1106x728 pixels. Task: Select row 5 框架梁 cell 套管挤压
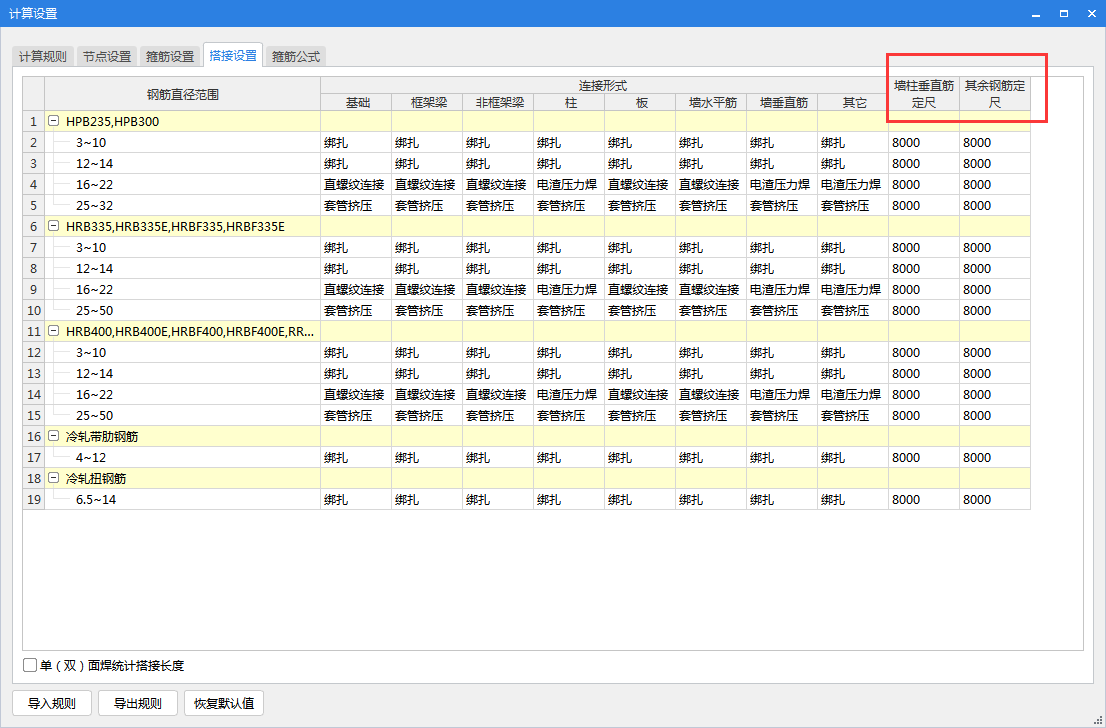(427, 205)
